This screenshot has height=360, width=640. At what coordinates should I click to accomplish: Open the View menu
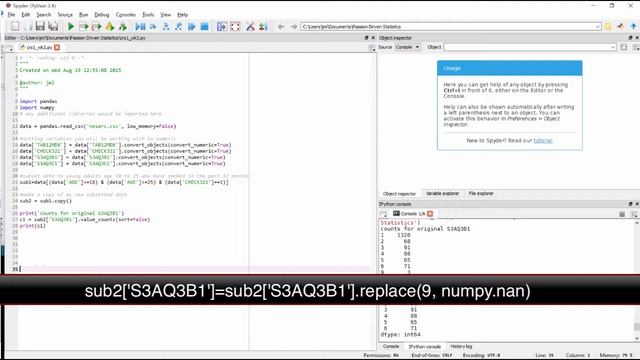(166, 15)
